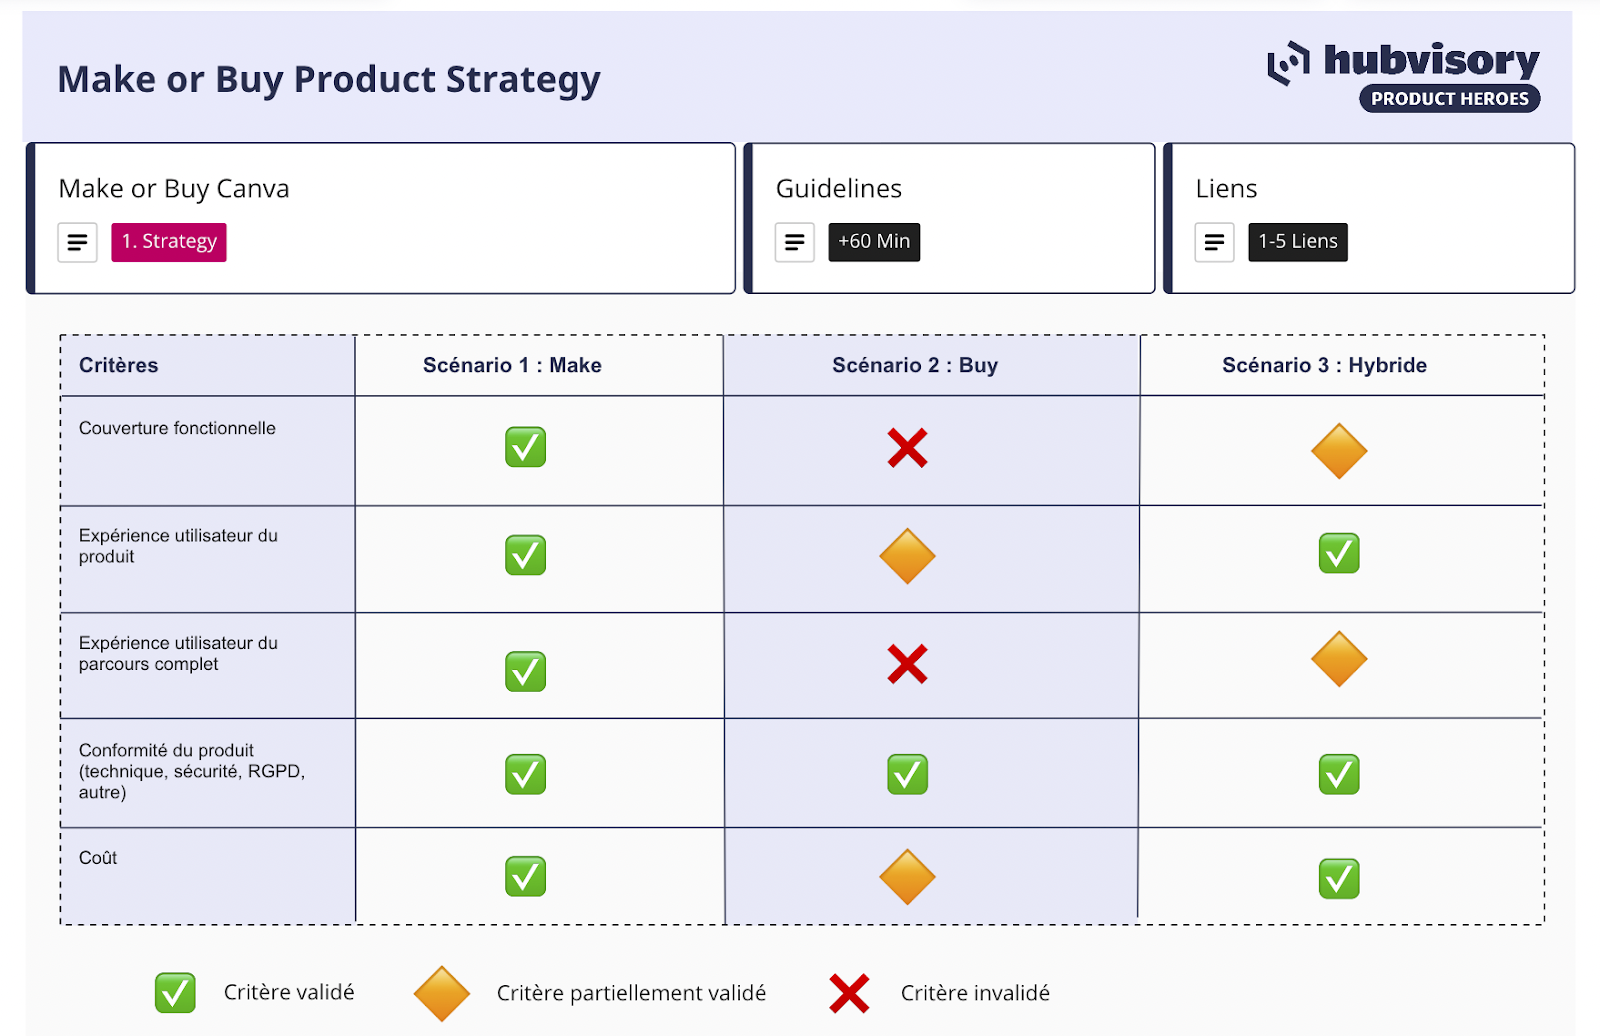The width and height of the screenshot is (1600, 1036).
Task: Toggle the Make checkmark for Couverture fonctionnelle
Action: pos(525,447)
